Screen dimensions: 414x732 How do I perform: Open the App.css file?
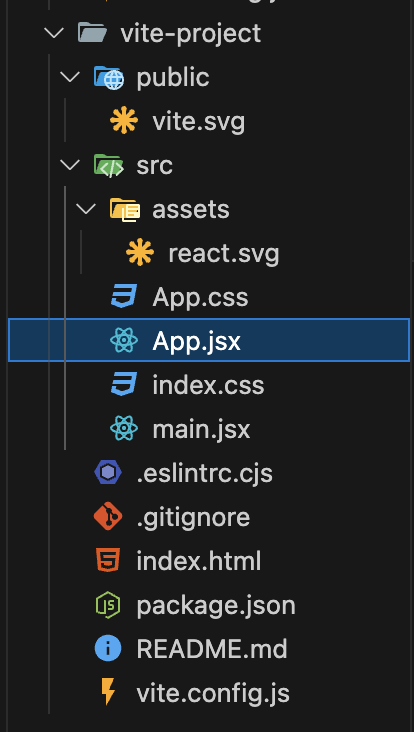200,297
